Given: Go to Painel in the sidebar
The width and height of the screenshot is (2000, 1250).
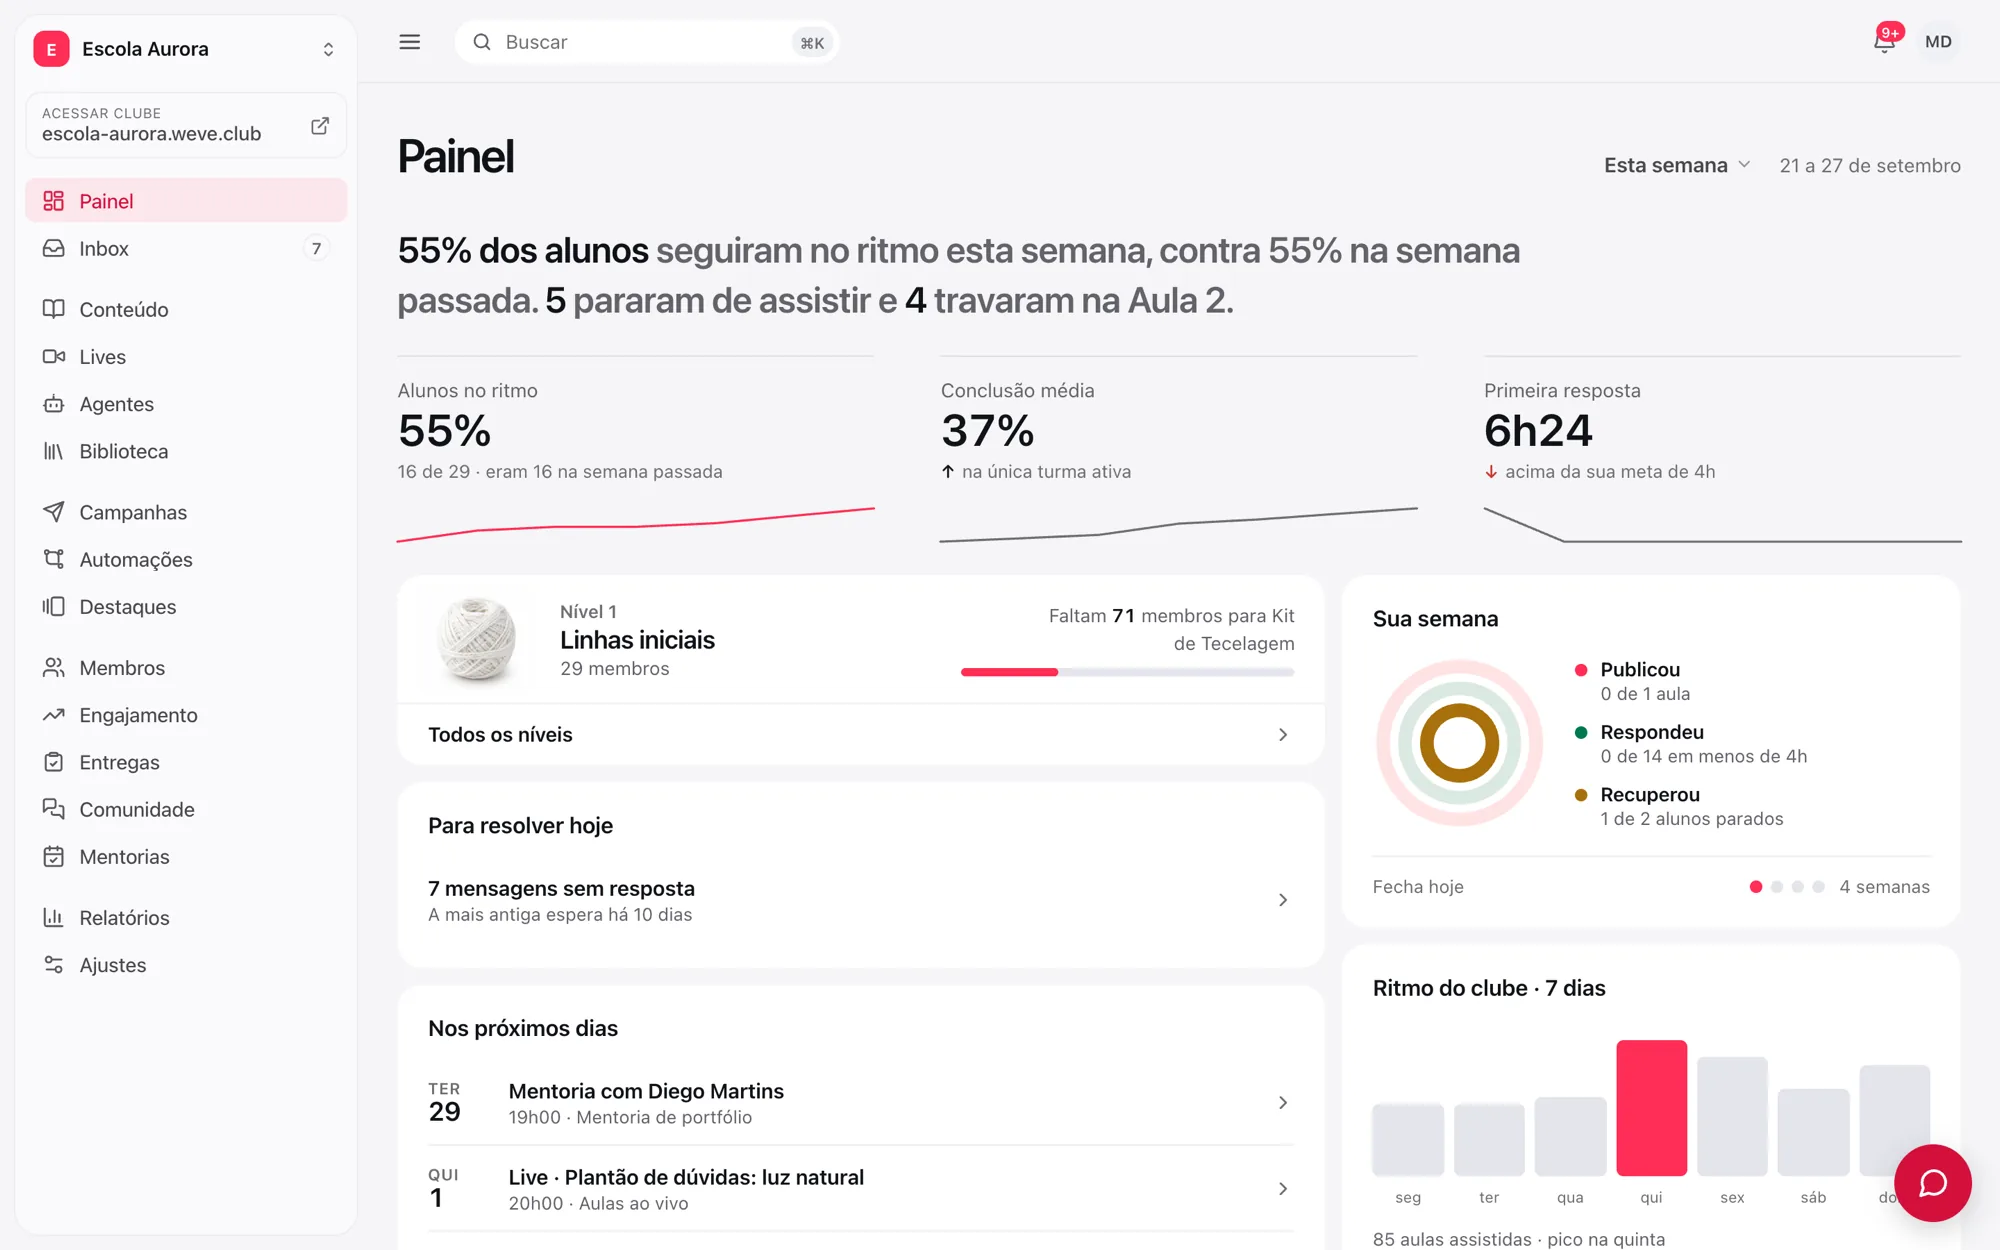Looking at the screenshot, I should [x=186, y=201].
